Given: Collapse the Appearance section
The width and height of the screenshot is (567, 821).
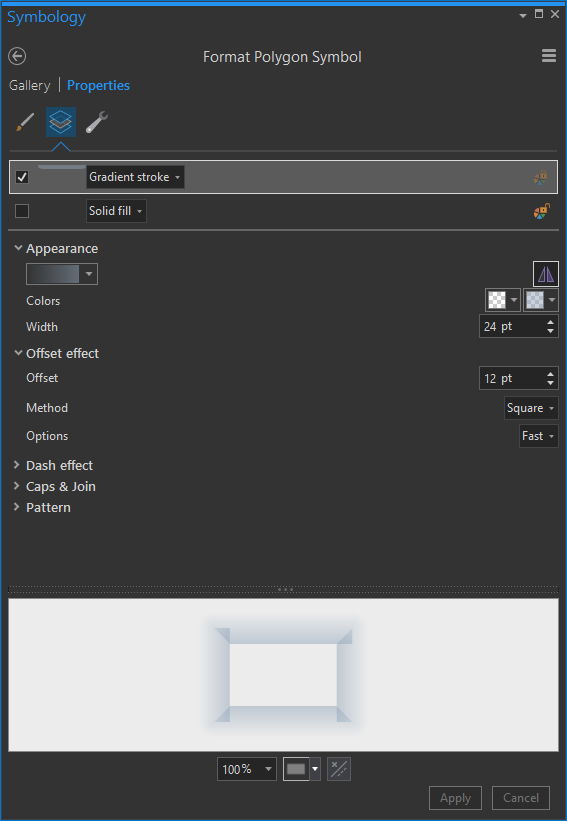Looking at the screenshot, I should 18,248.
